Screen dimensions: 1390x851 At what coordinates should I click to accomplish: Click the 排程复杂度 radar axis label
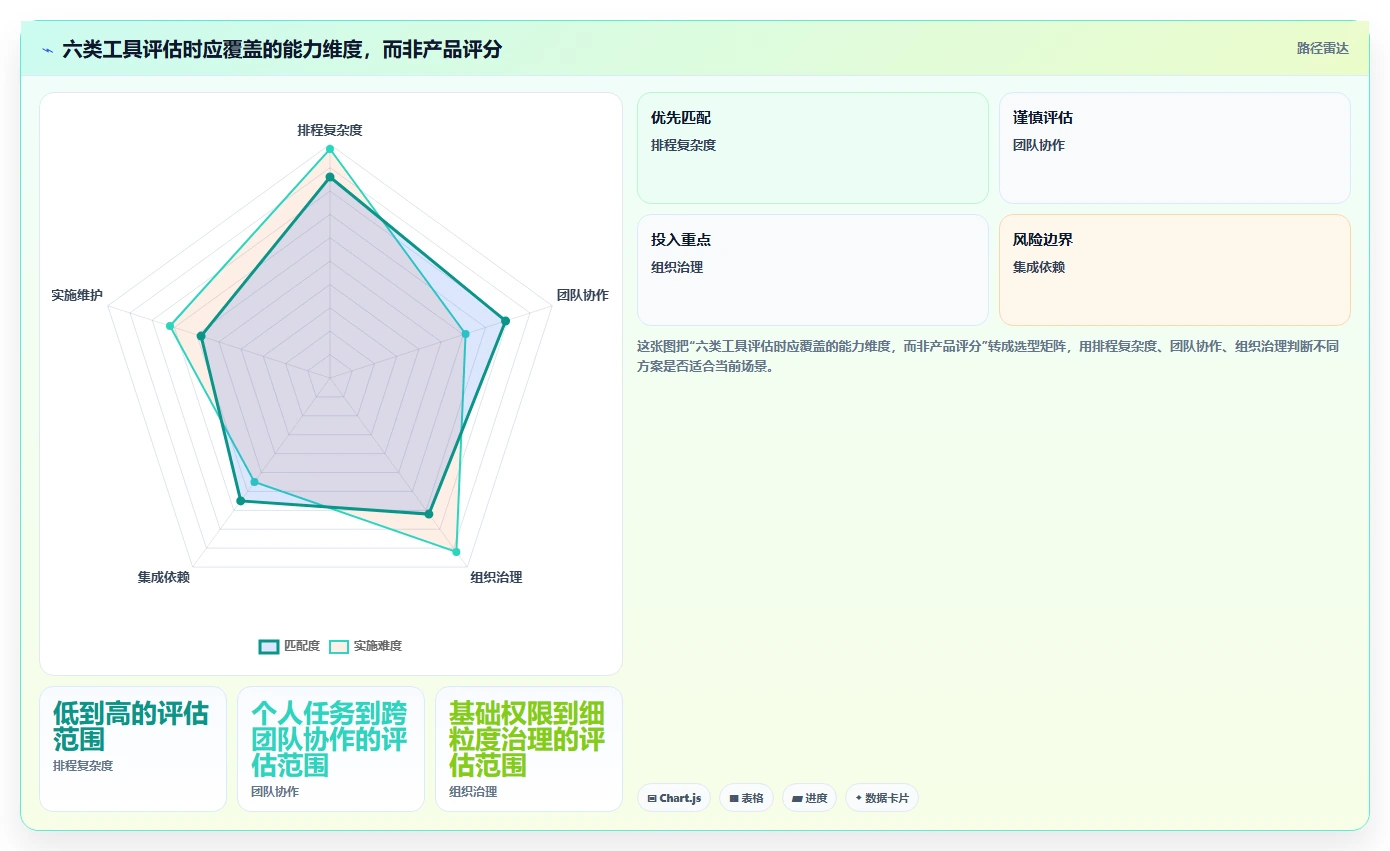click(329, 130)
